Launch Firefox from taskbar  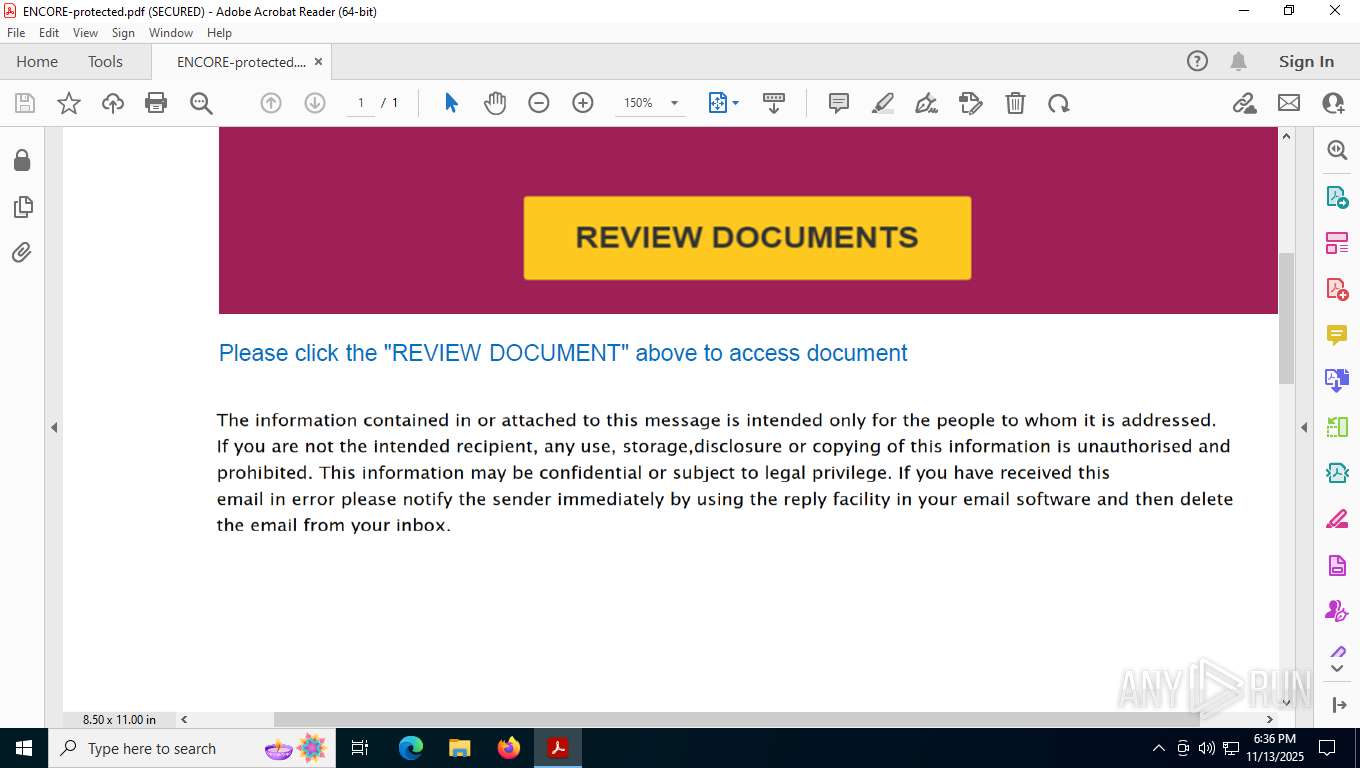pos(509,748)
